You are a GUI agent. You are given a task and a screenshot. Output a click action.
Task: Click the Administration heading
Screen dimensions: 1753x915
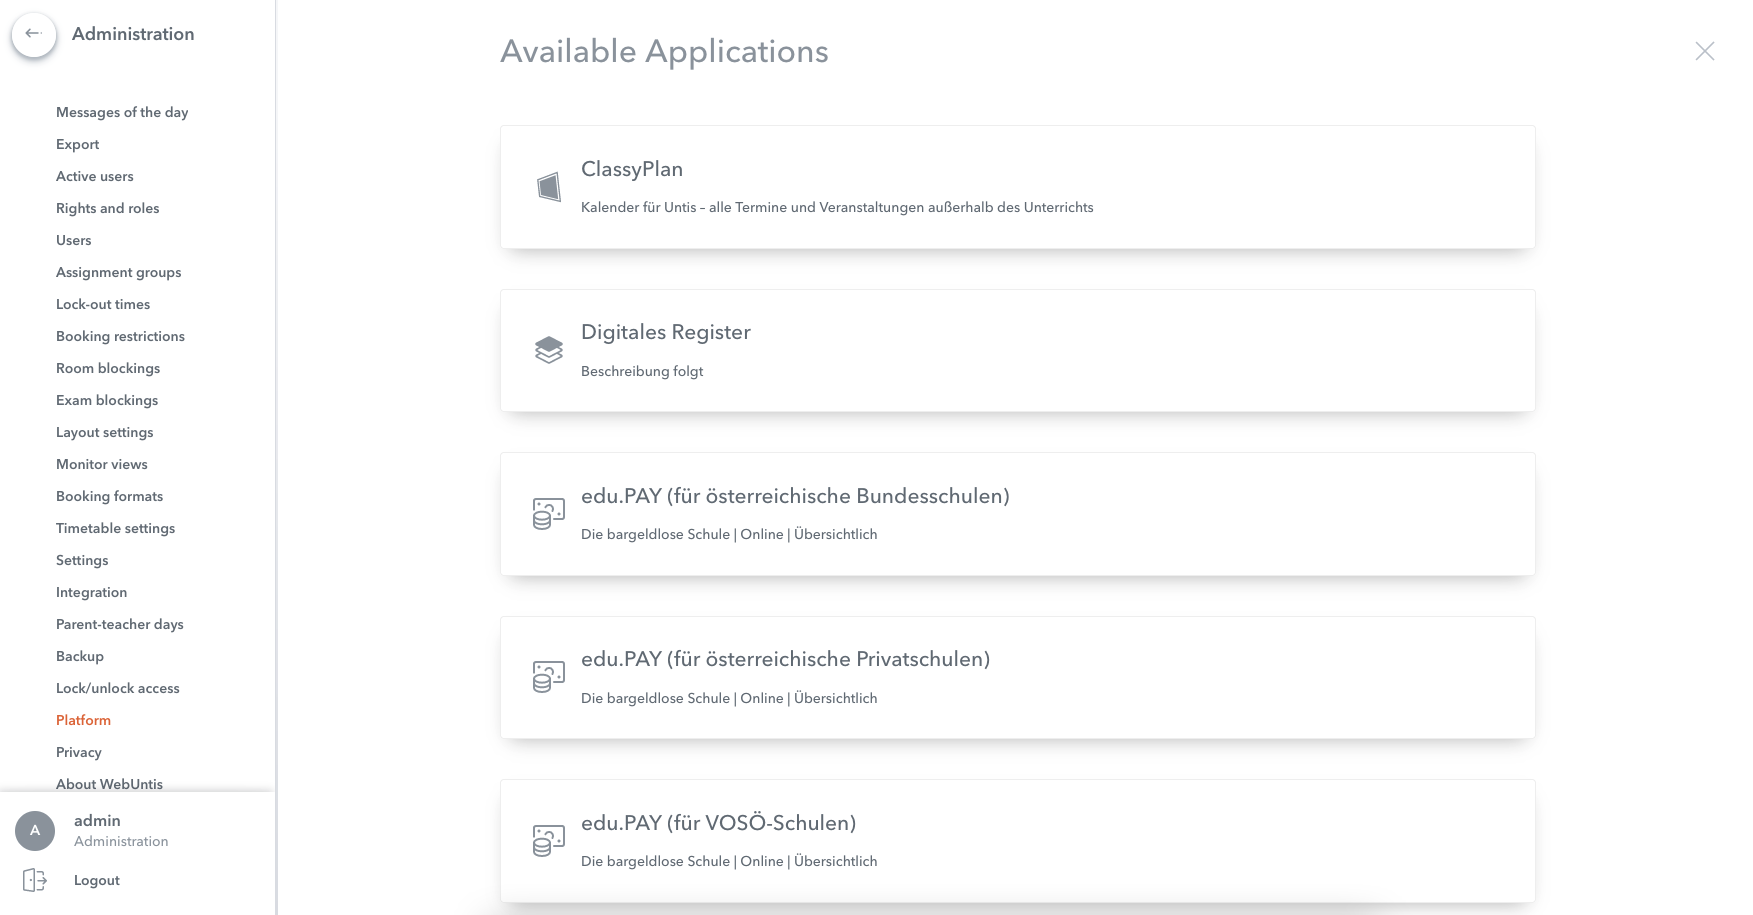[x=133, y=34]
